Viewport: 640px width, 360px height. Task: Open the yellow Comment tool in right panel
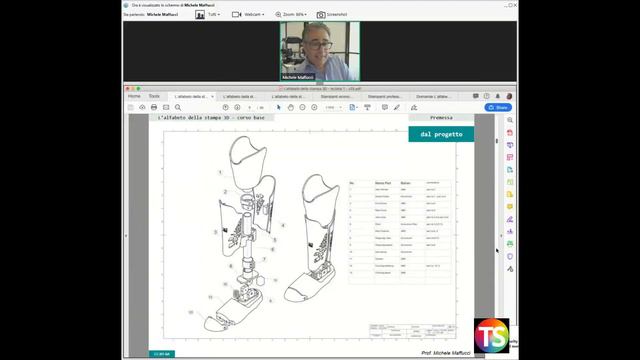(510, 207)
